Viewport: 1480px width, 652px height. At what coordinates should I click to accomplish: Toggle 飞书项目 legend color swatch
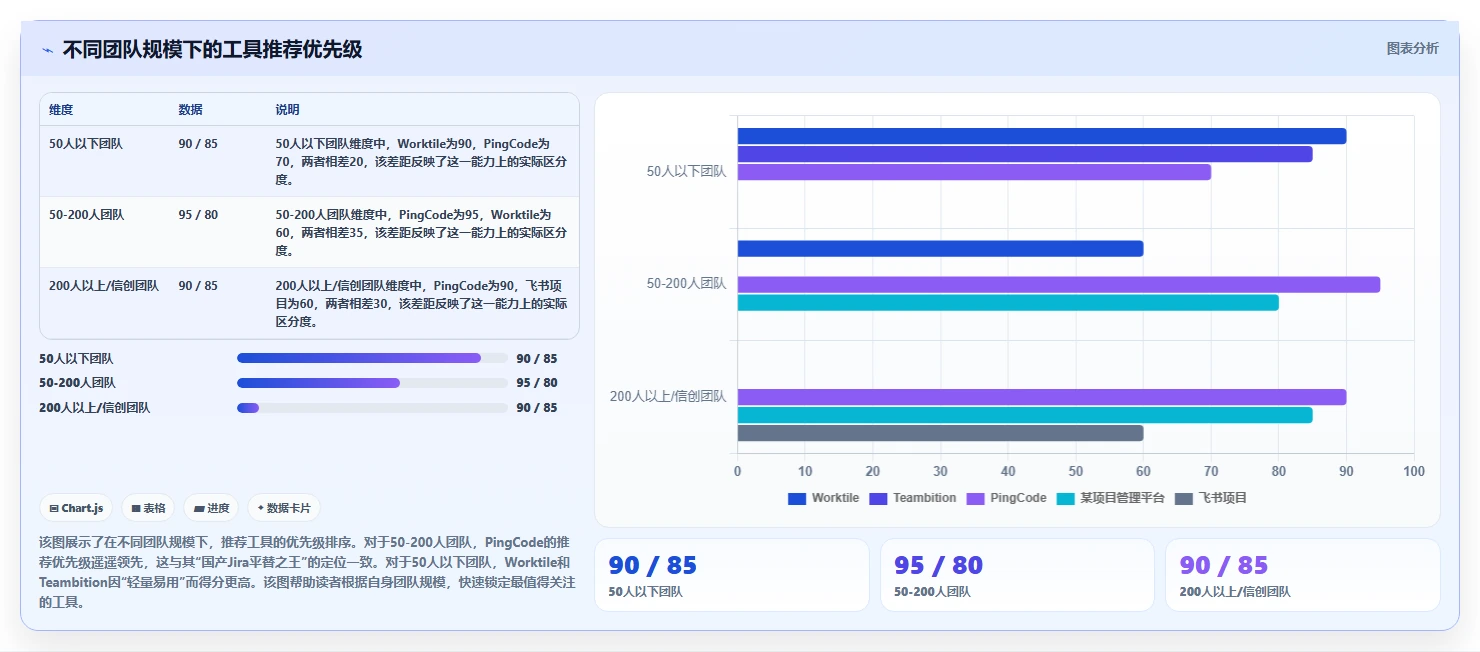tap(1183, 498)
